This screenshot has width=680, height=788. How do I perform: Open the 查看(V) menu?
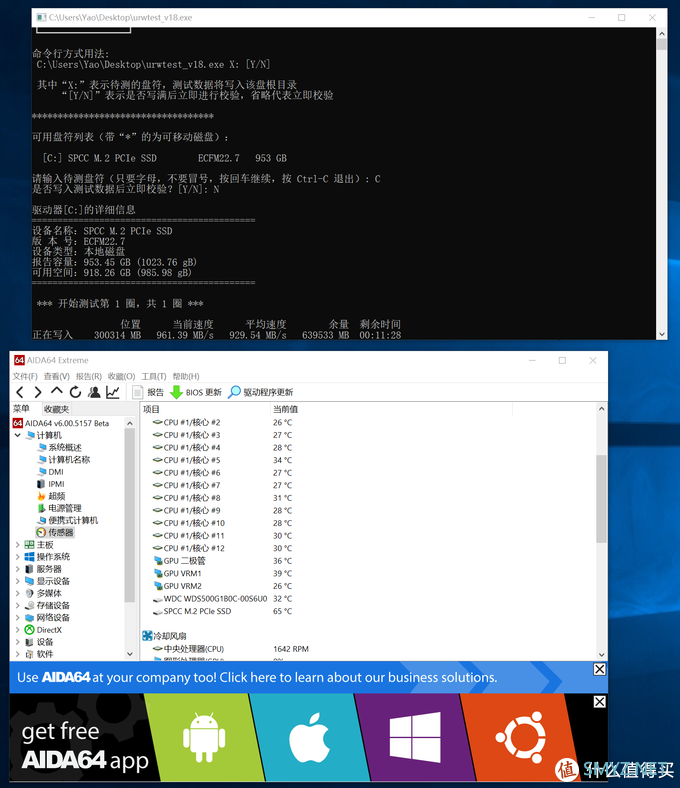pos(56,376)
